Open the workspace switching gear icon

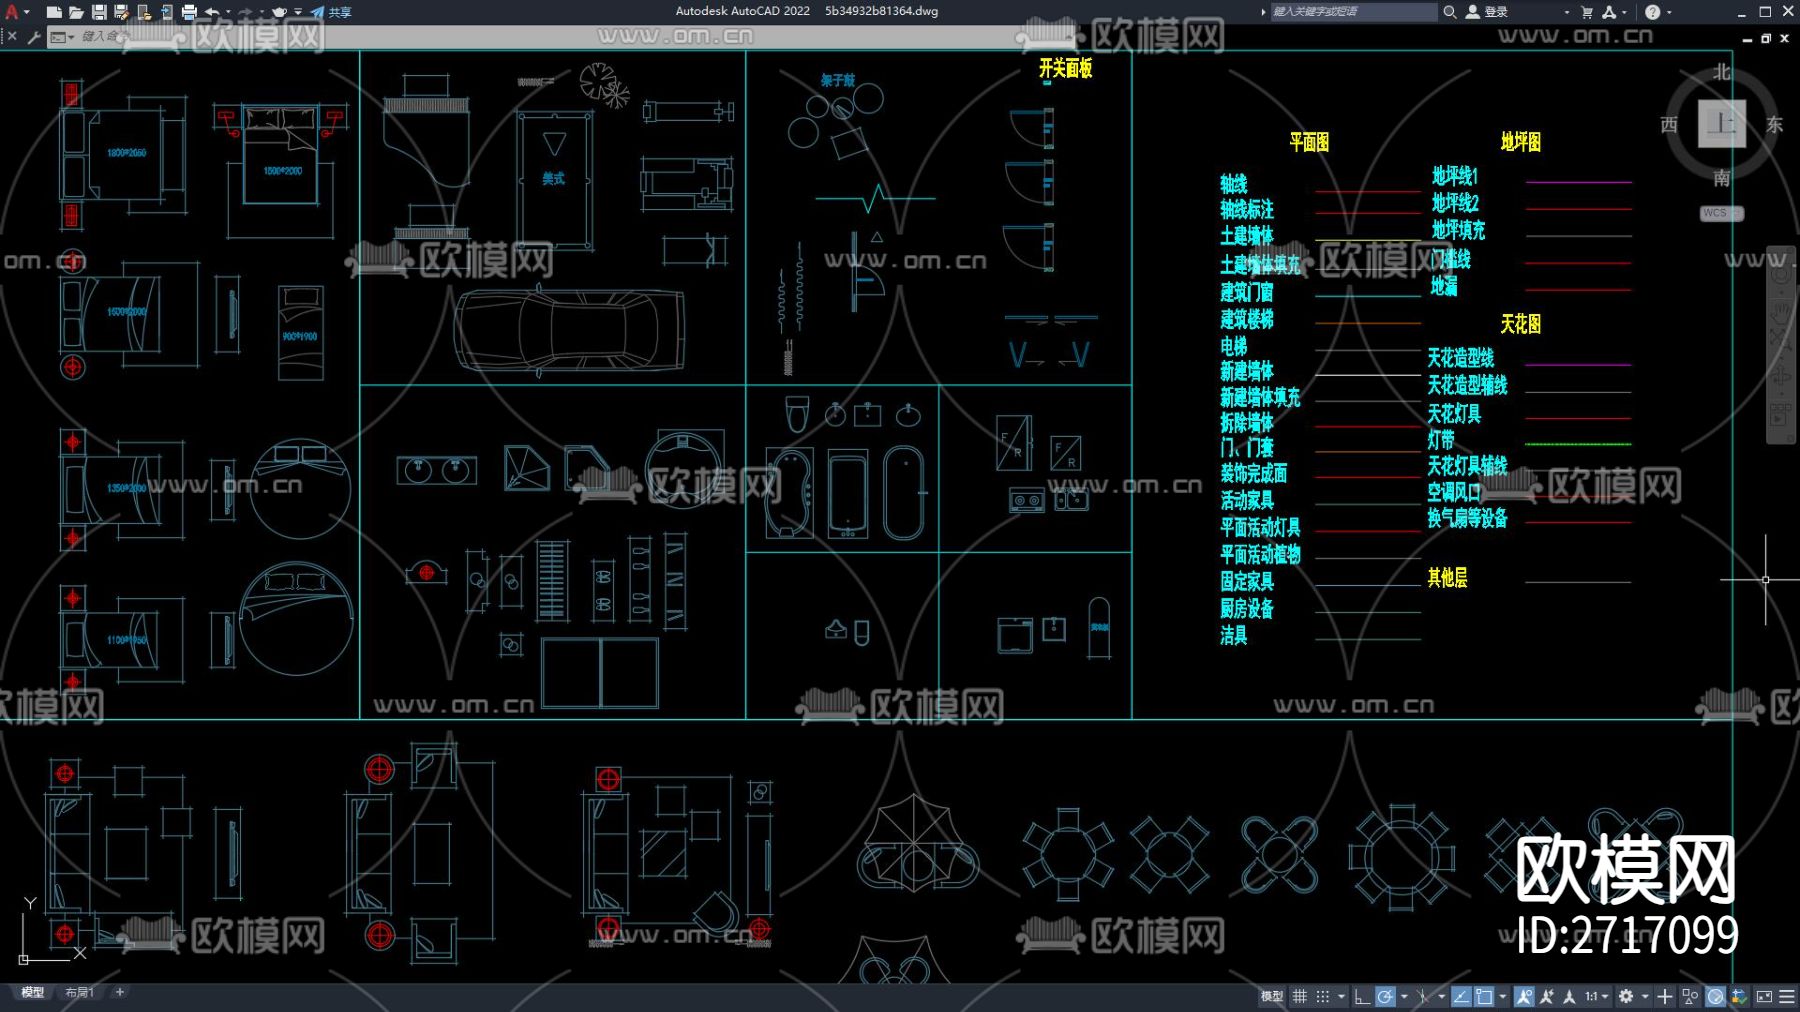pos(1626,996)
